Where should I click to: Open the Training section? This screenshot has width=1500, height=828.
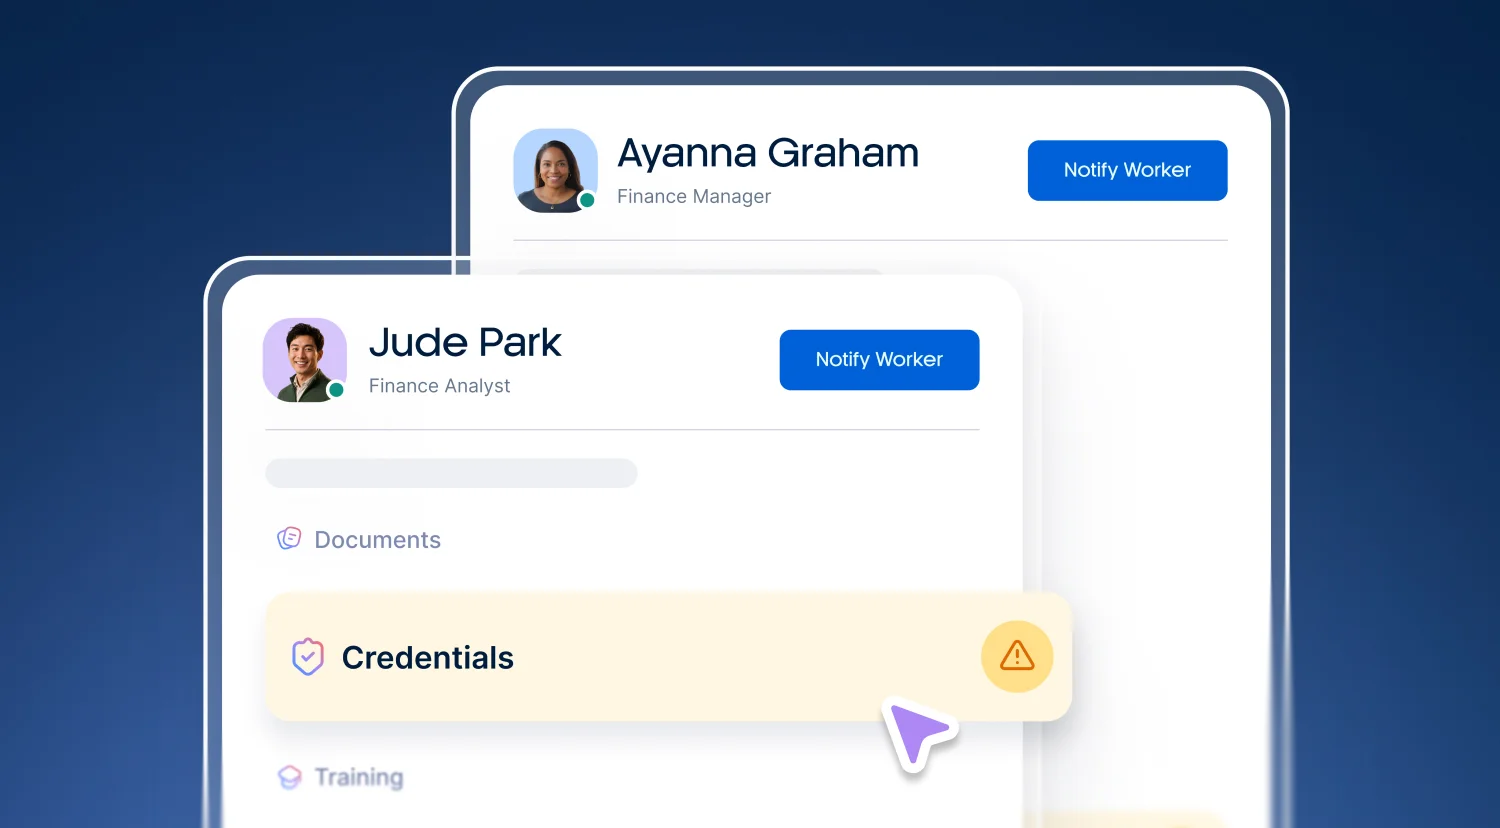coord(340,777)
